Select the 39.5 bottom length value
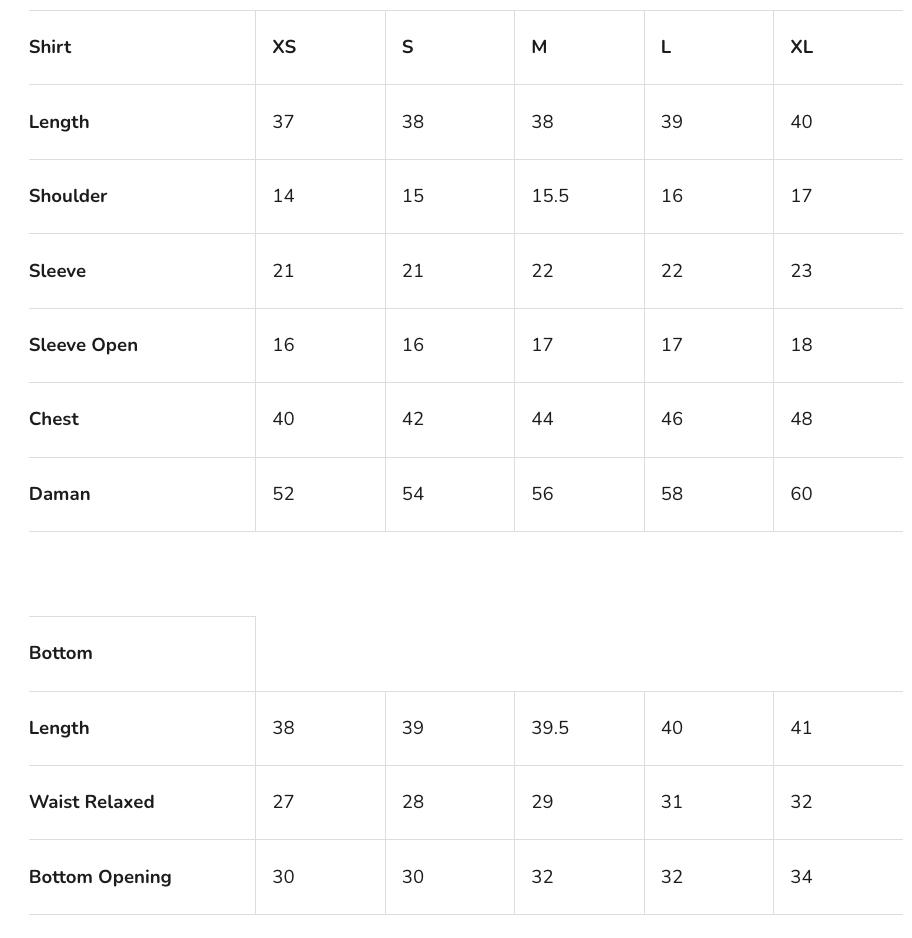Screen dimensions: 912x938 (550, 728)
